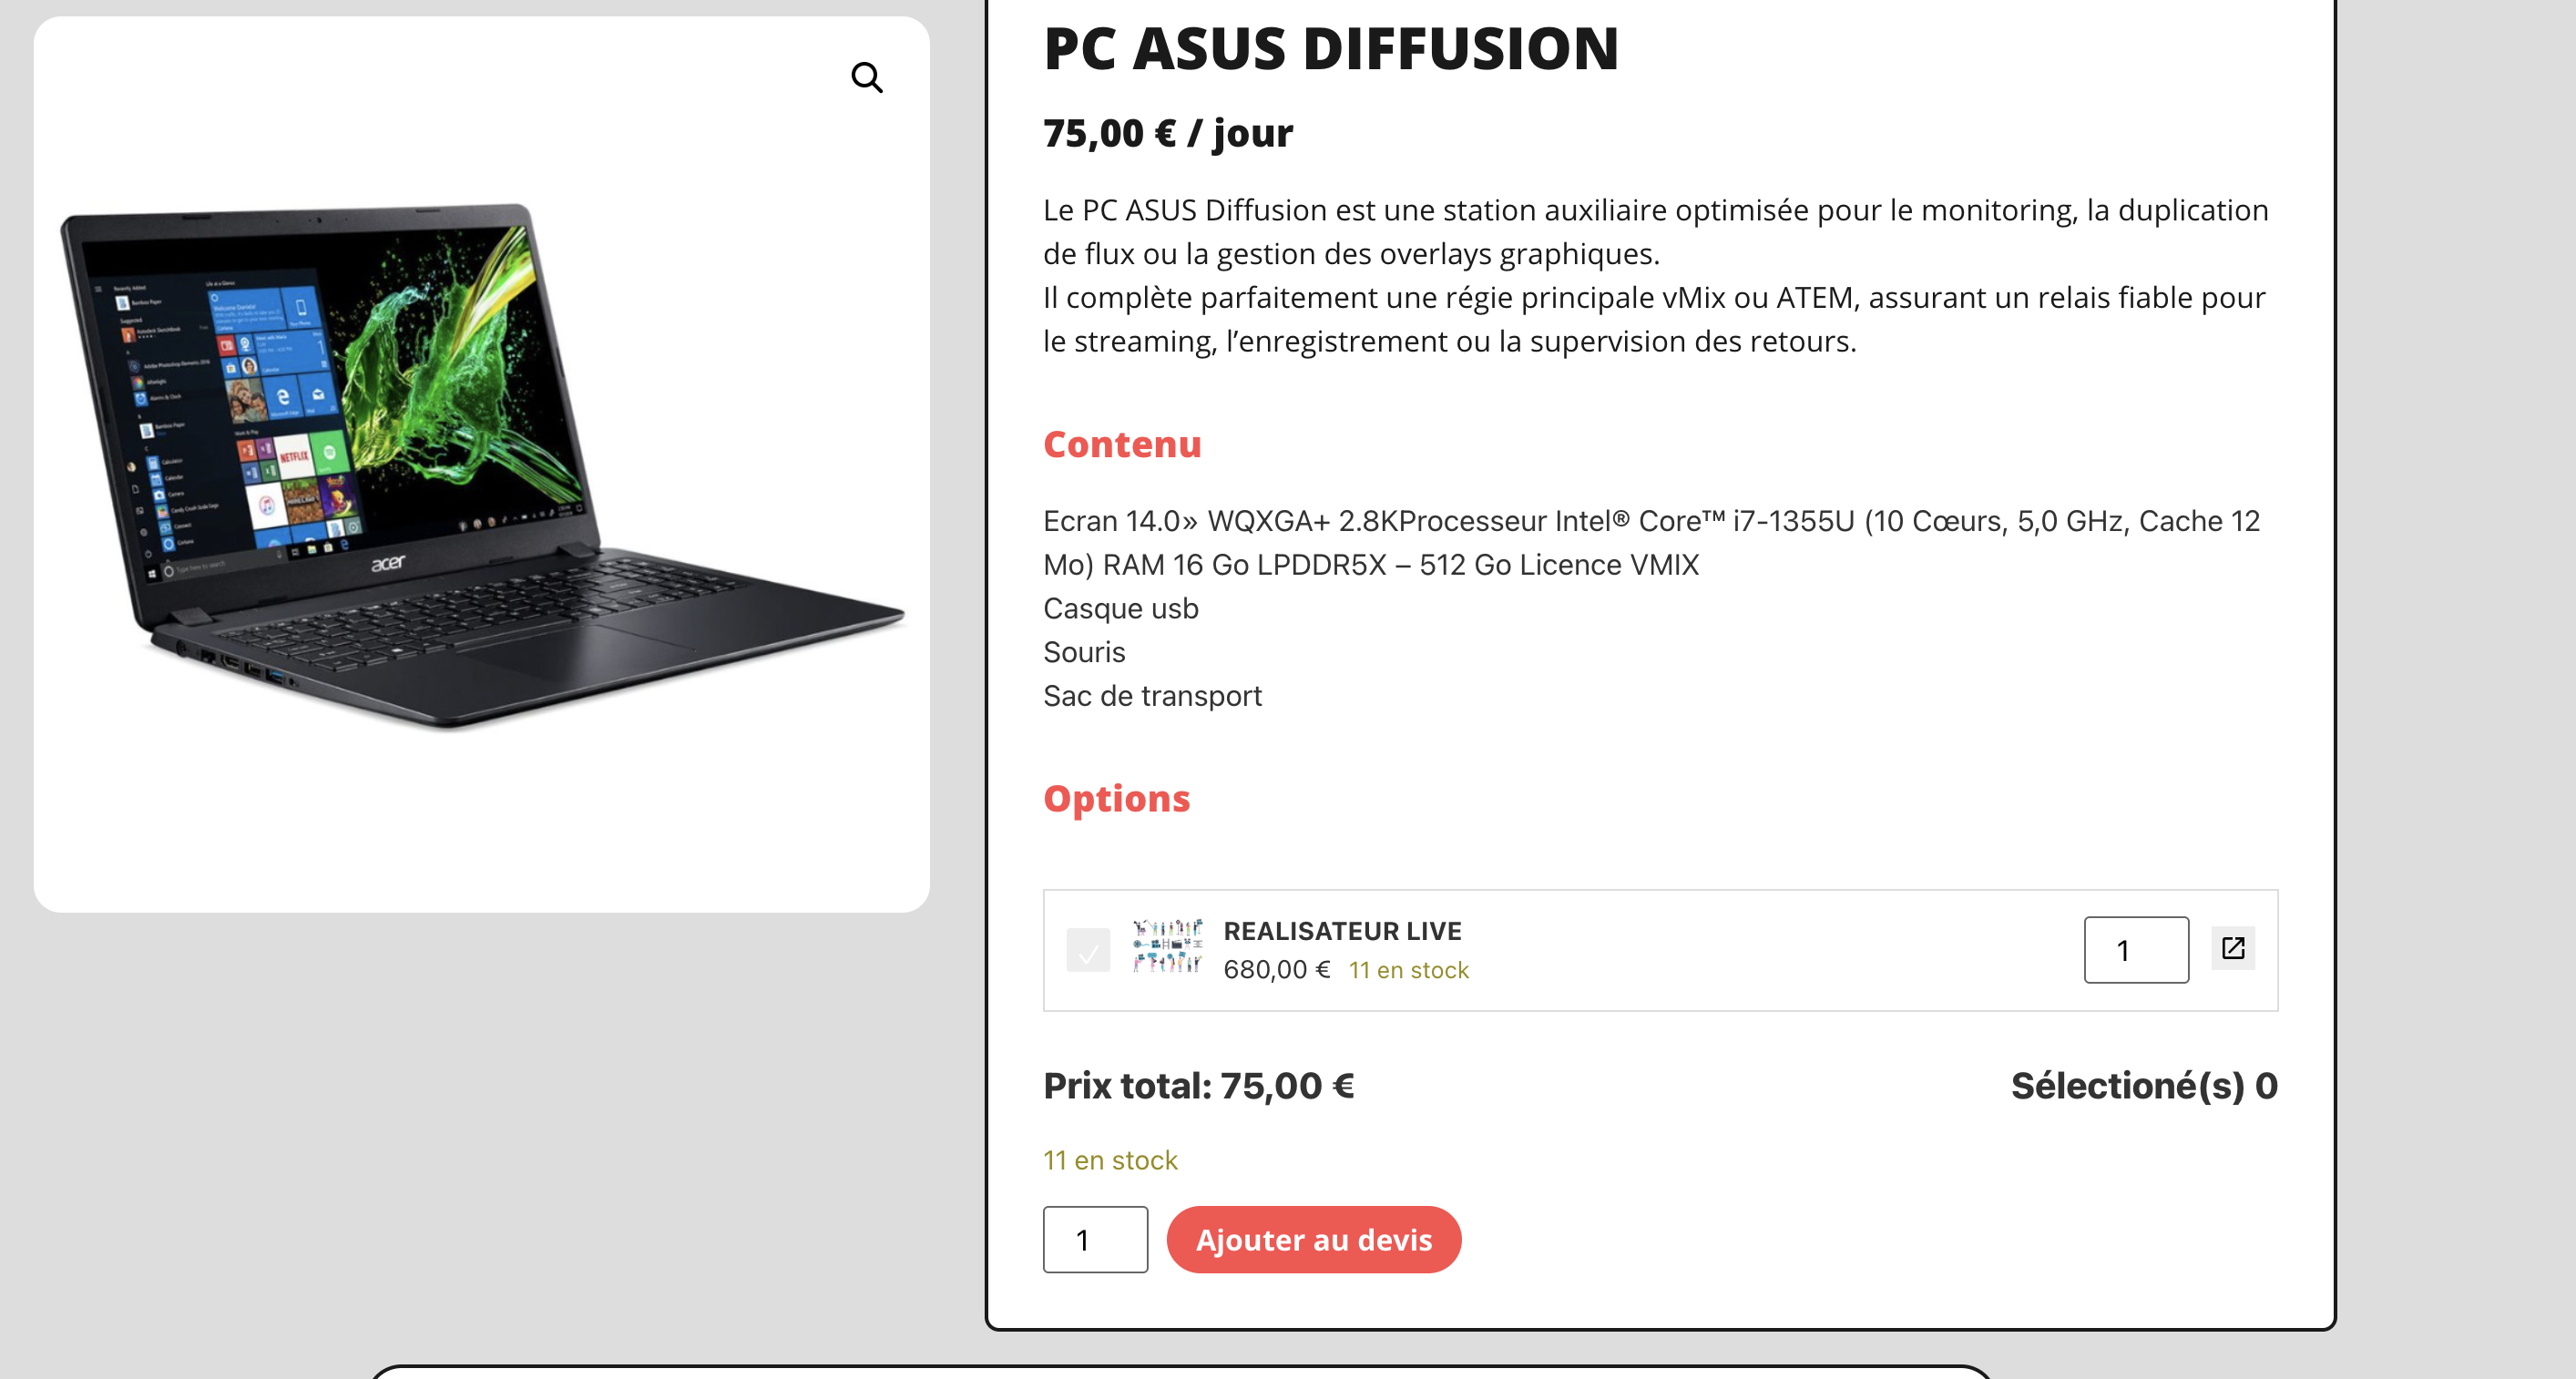Click the Options section heading

[x=1116, y=799]
